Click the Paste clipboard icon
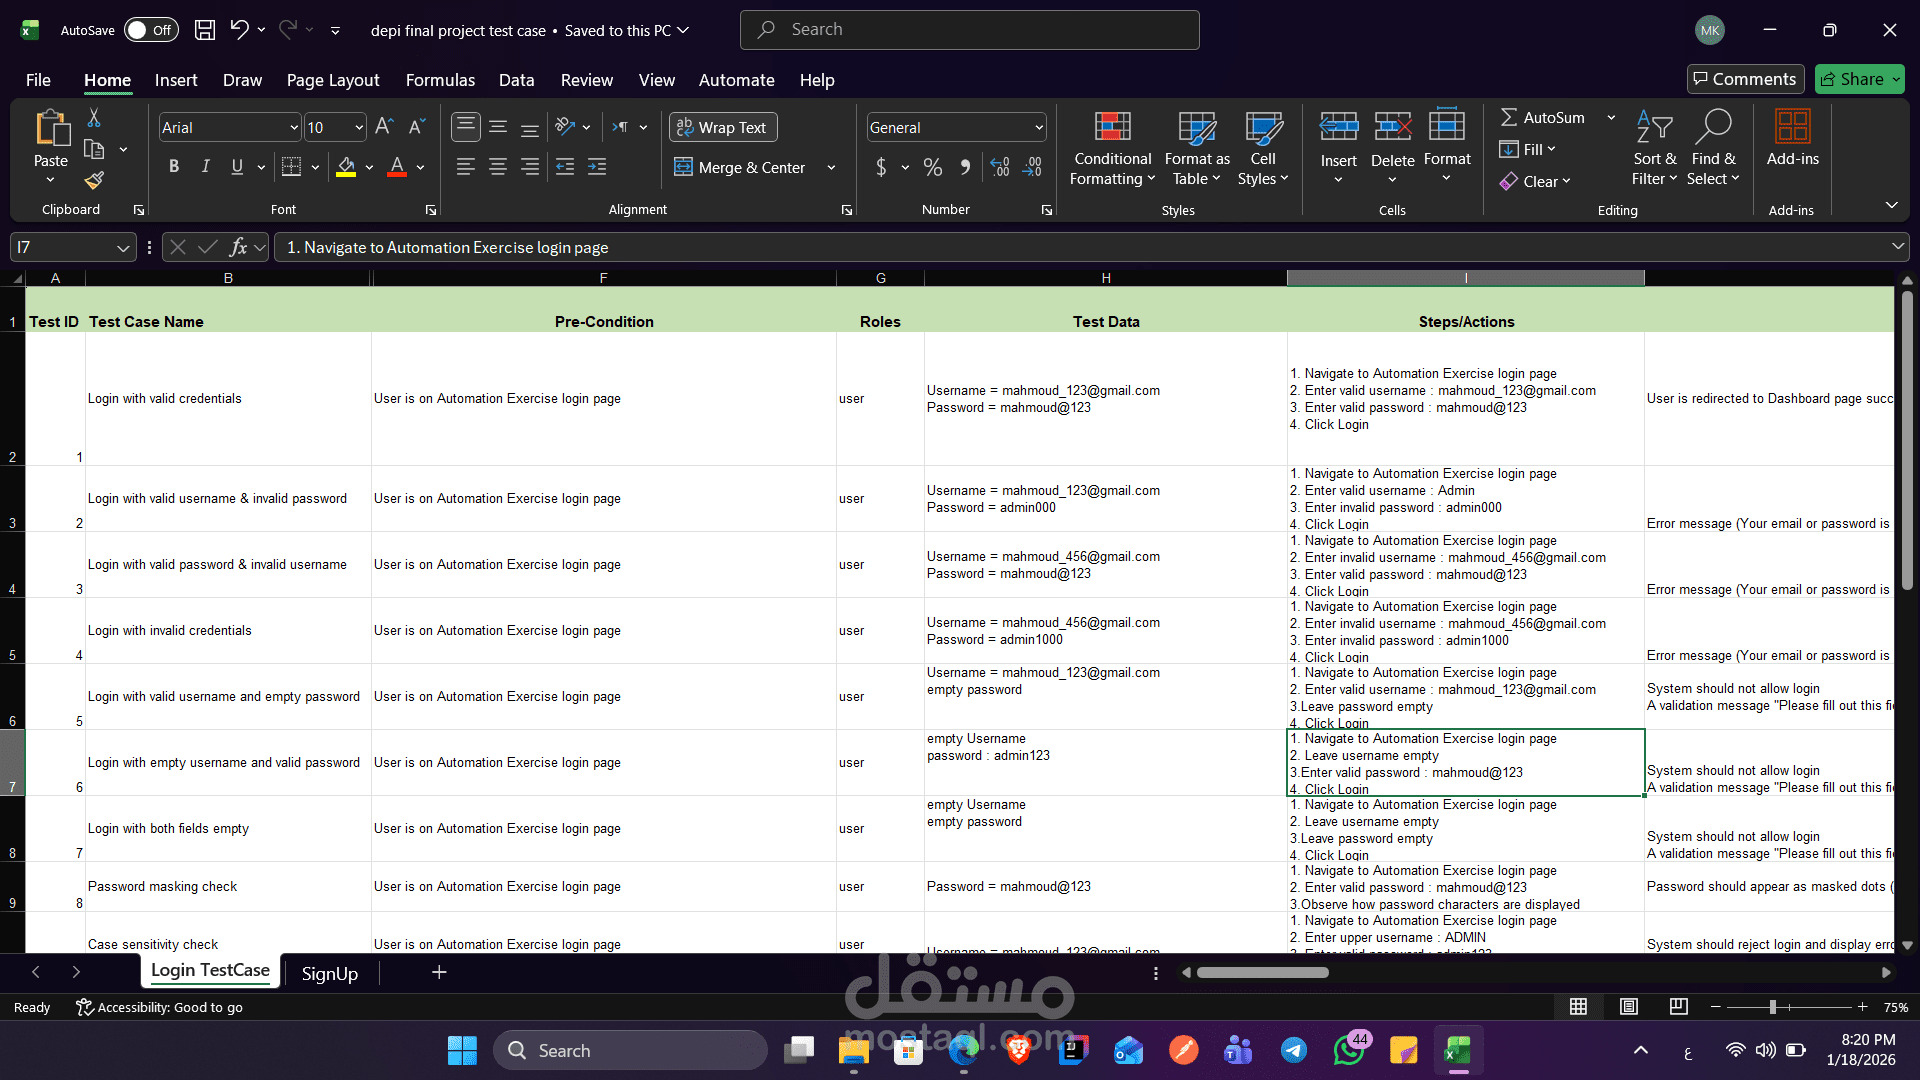 pos(51,129)
